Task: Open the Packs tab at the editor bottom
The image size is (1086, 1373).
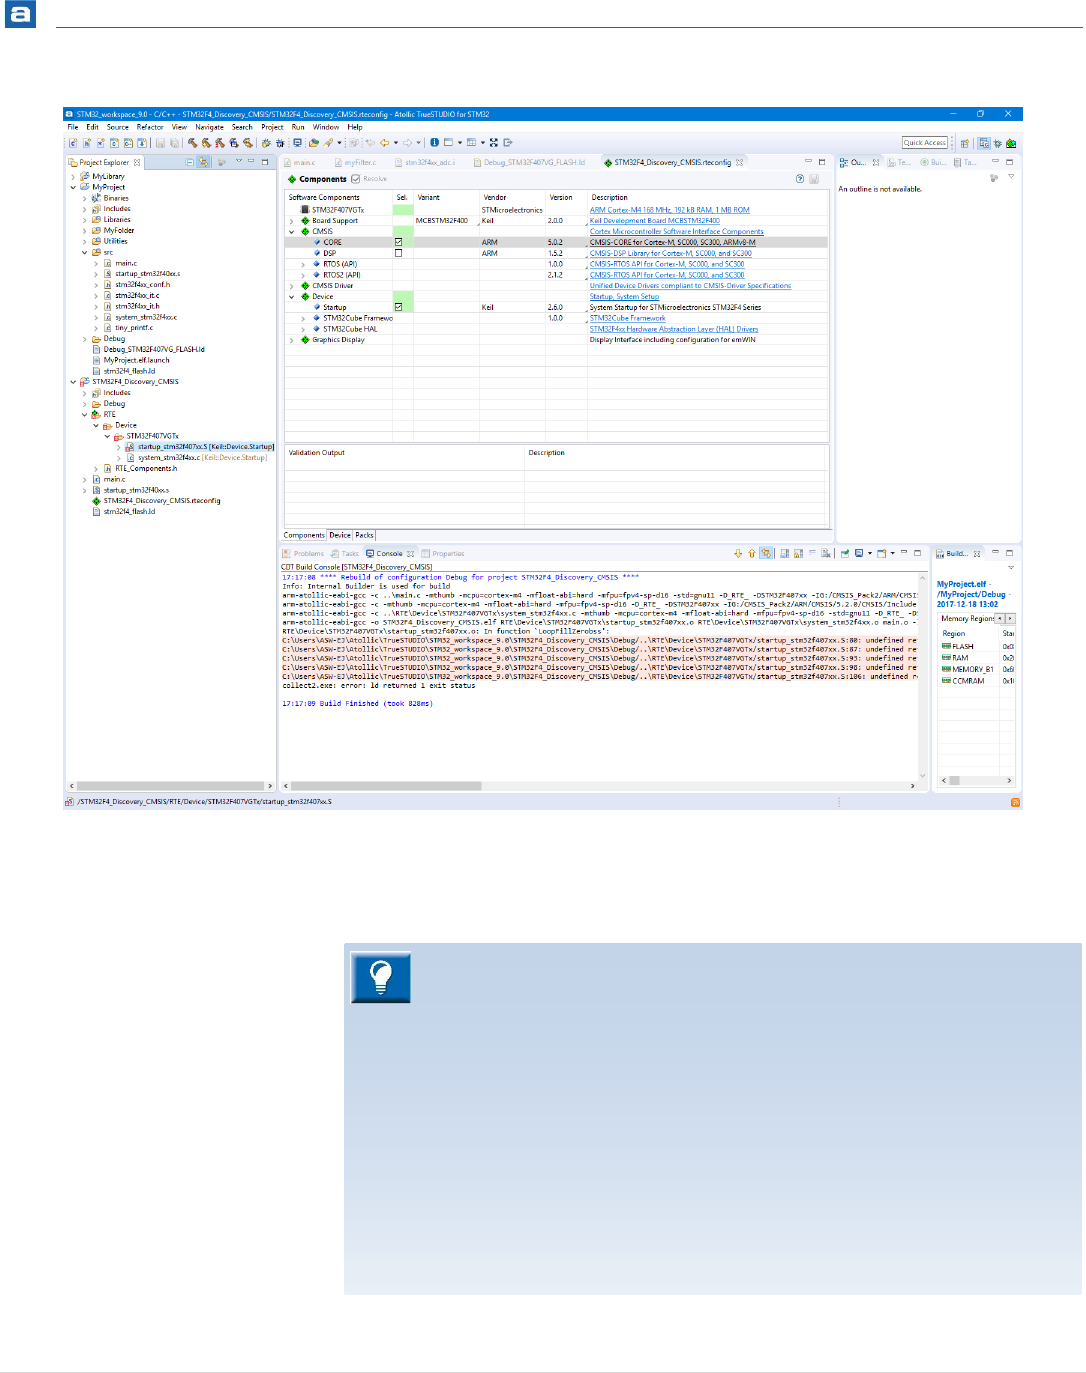Action: pyautogui.click(x=364, y=535)
